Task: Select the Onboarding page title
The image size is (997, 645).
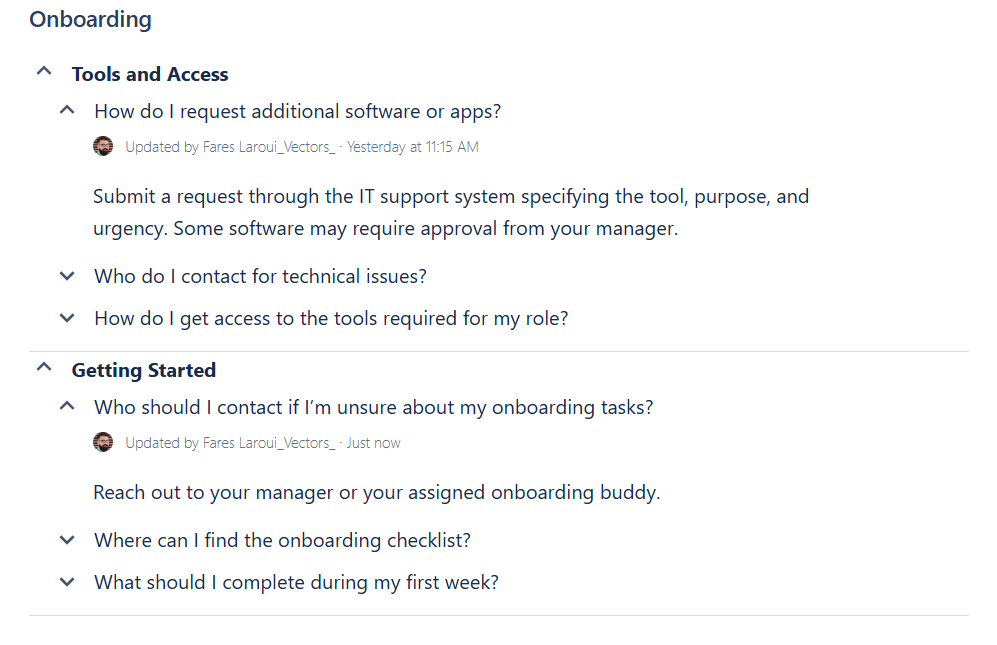Action: [90, 19]
